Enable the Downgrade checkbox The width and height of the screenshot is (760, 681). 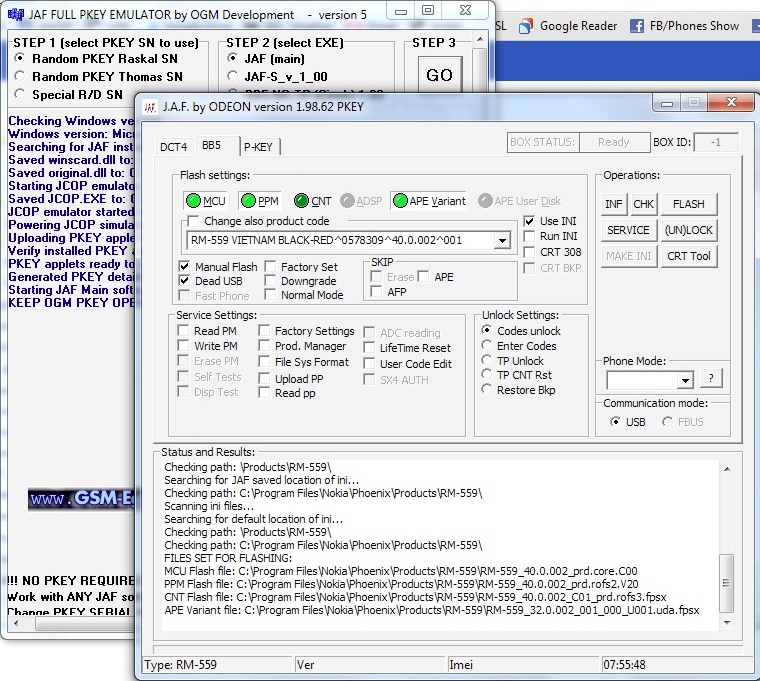[x=270, y=281]
